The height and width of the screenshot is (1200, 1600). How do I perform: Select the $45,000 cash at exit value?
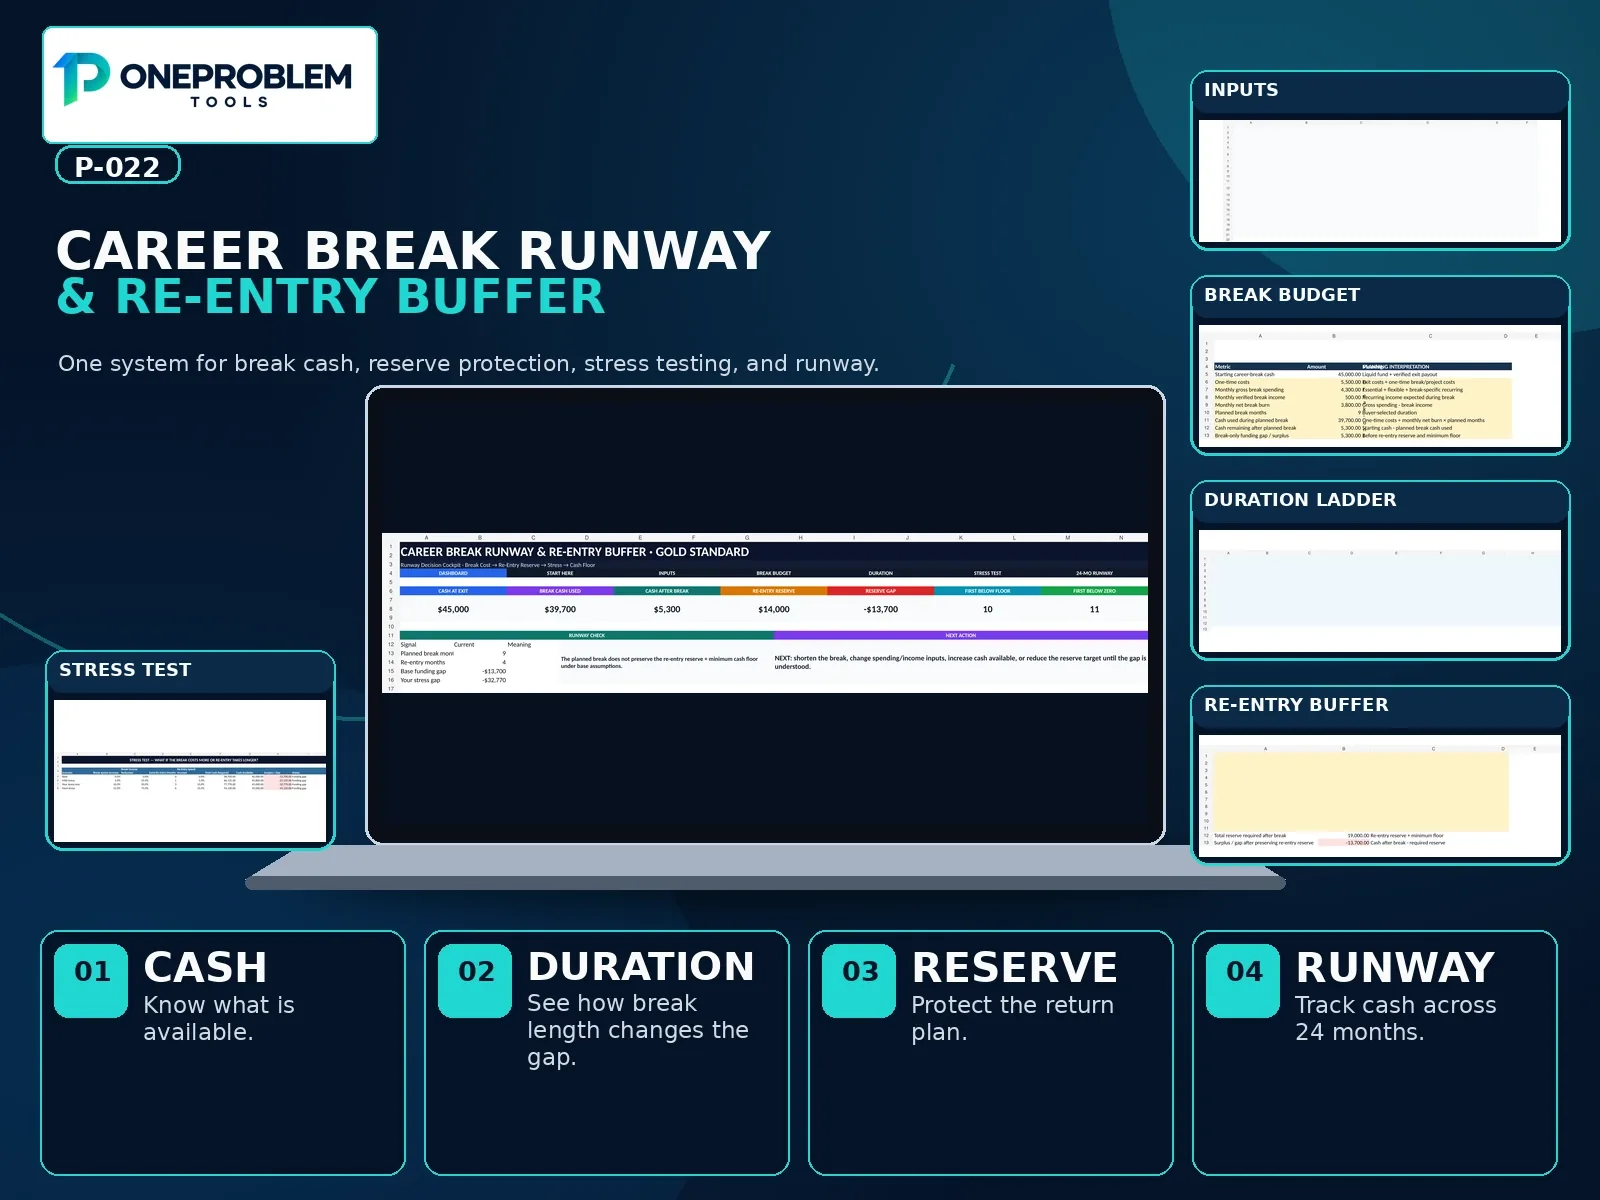(453, 609)
